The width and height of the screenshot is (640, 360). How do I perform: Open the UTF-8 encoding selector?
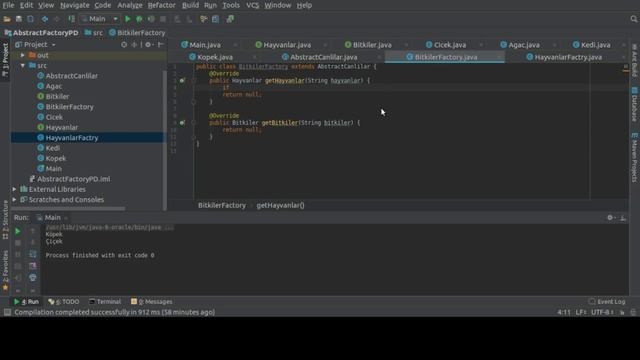pyautogui.click(x=602, y=312)
